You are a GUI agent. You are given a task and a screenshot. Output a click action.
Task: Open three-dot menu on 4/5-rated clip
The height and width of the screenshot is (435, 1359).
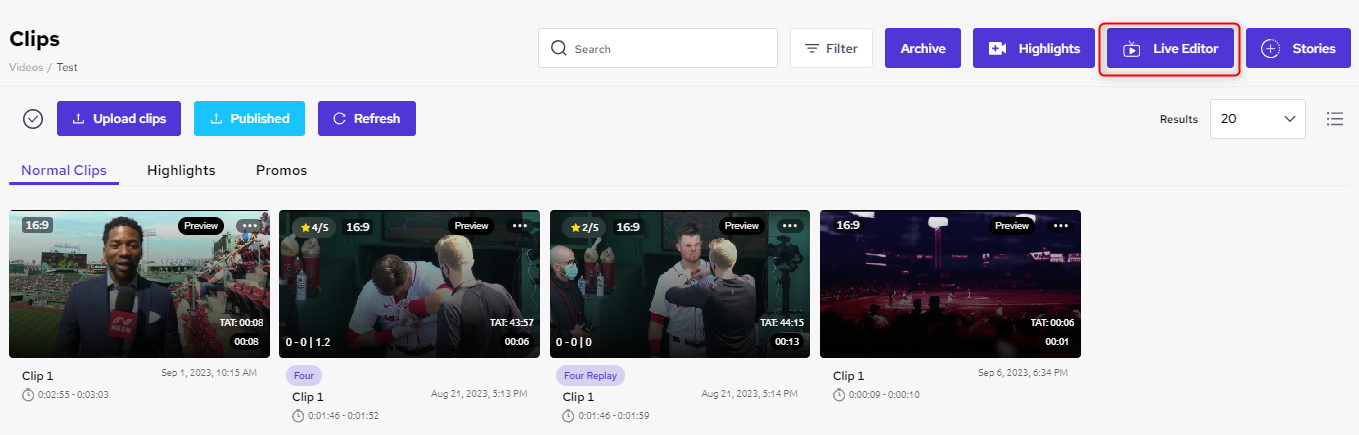[520, 226]
